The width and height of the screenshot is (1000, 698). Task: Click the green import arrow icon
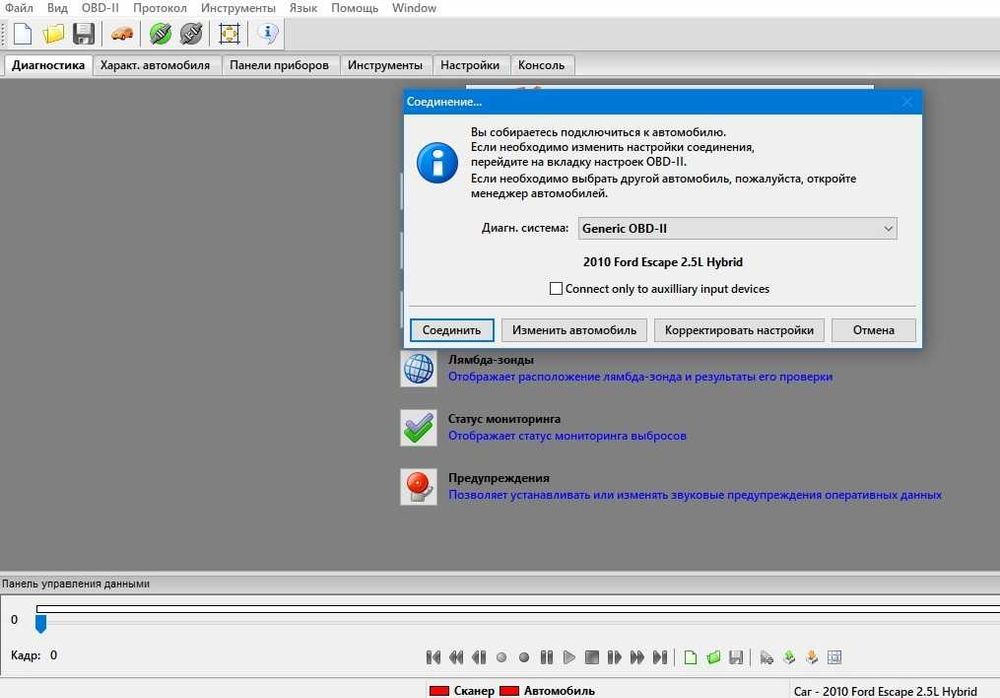(x=790, y=657)
